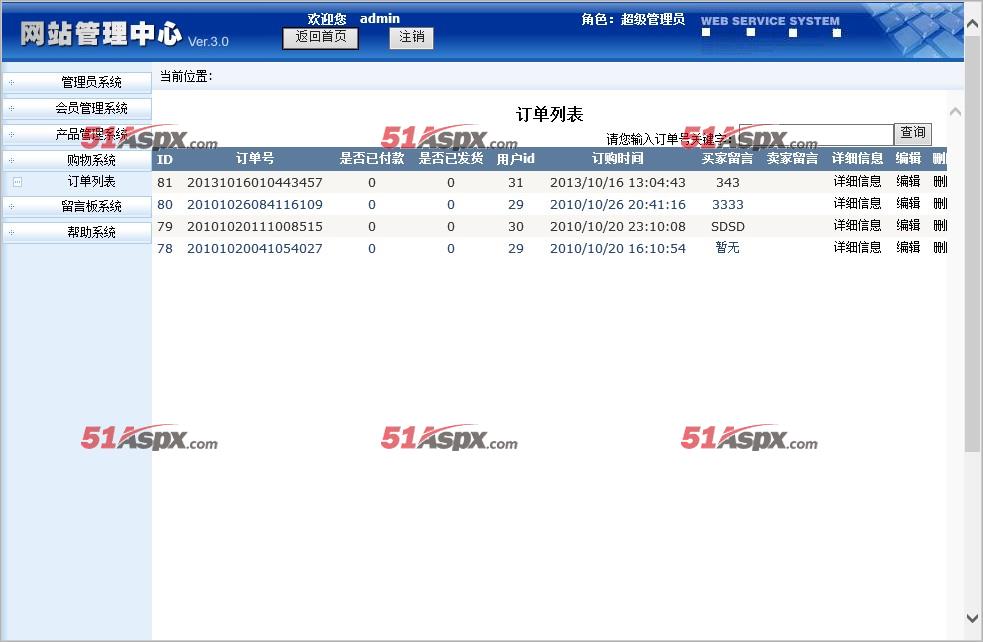
Task: Expand the 会员管理系统 menu icon
Action: 11,108
